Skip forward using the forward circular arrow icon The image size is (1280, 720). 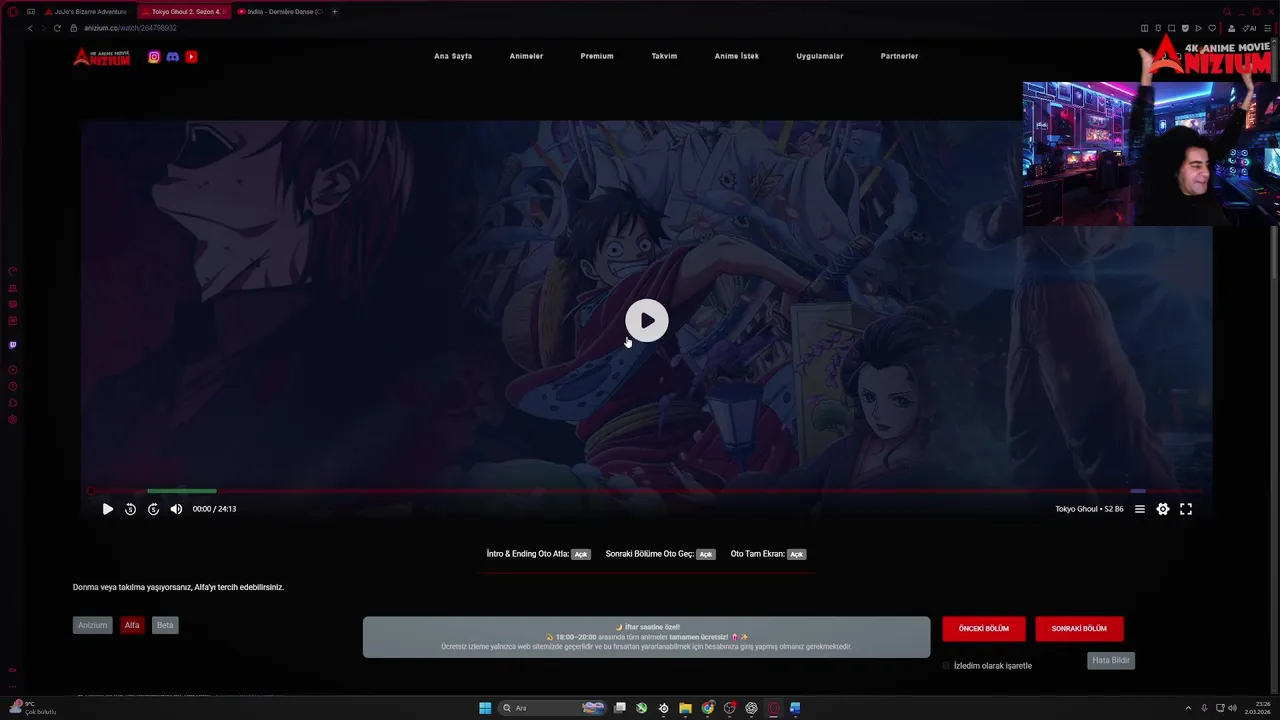[153, 509]
